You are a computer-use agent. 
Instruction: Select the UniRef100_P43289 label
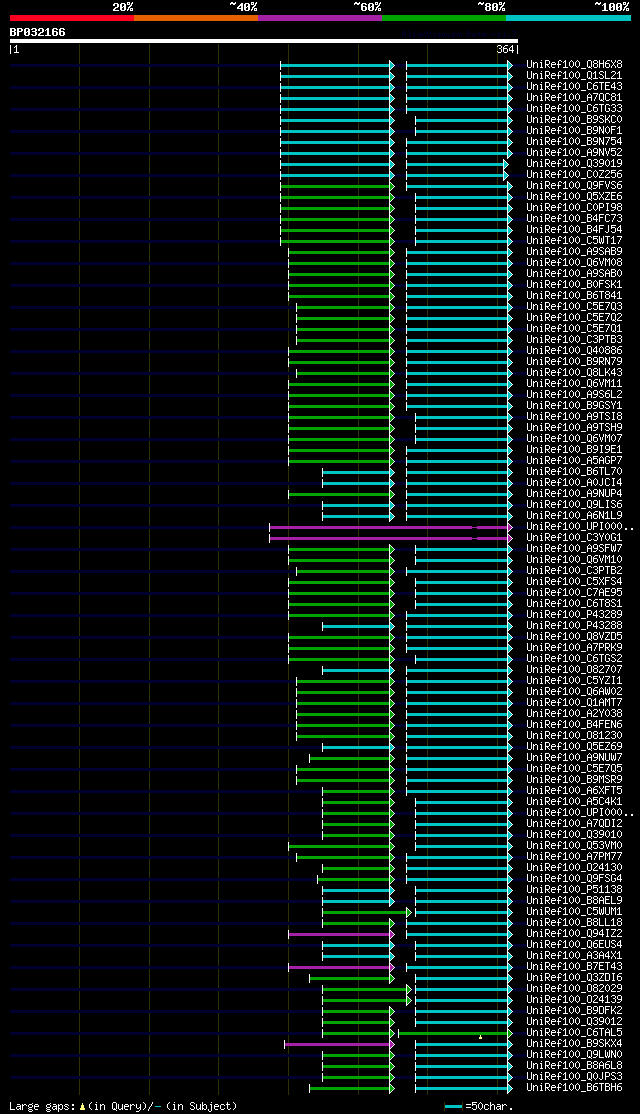575,615
